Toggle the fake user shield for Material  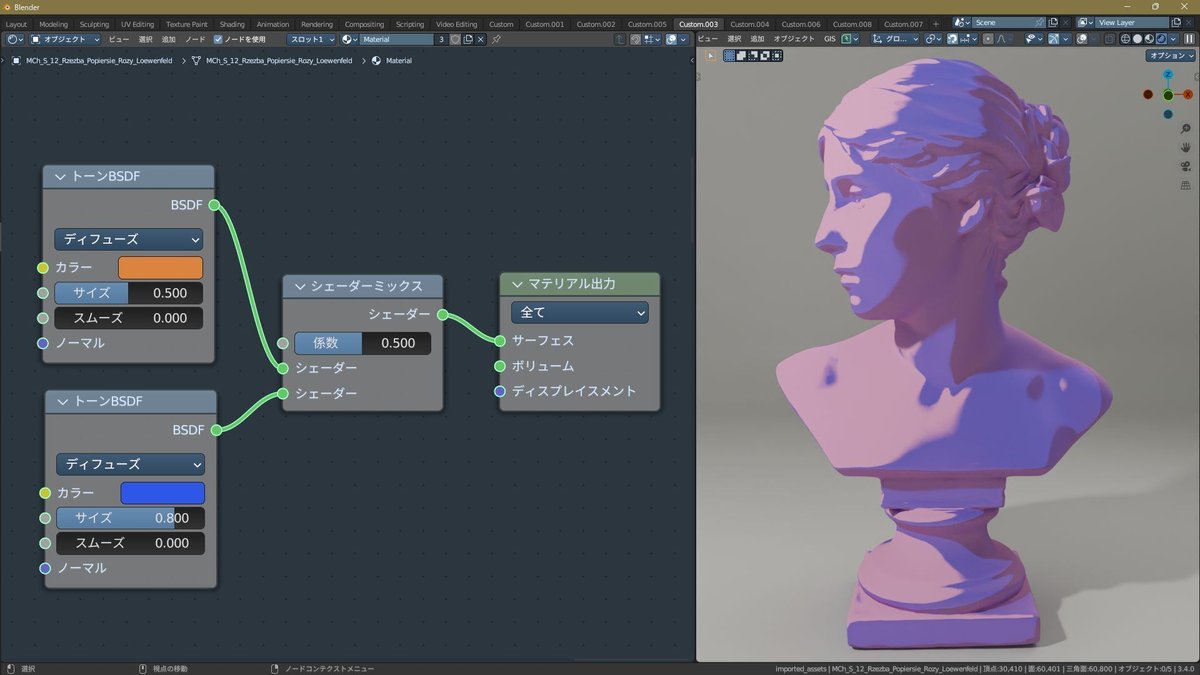[x=455, y=39]
